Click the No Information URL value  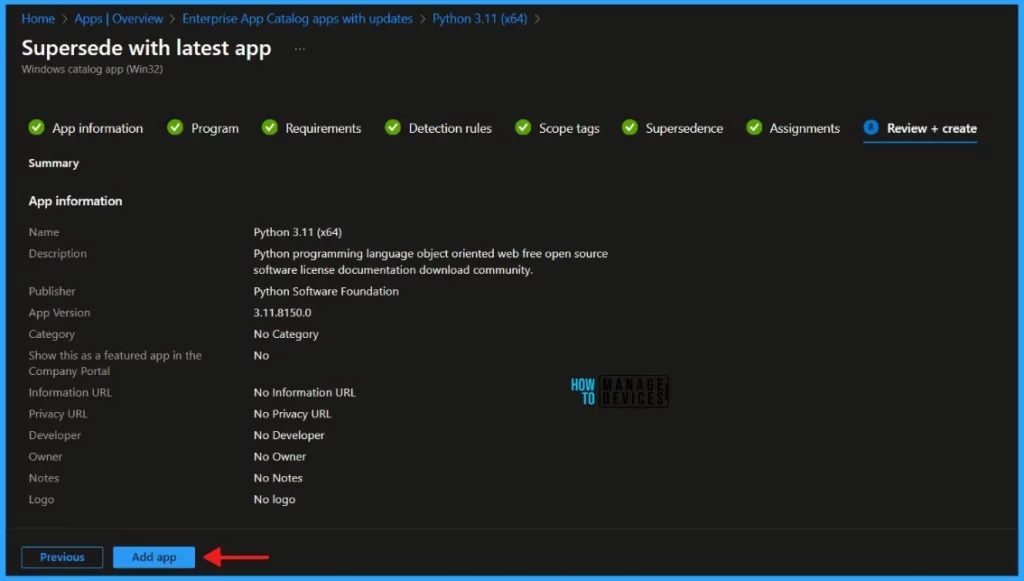304,392
